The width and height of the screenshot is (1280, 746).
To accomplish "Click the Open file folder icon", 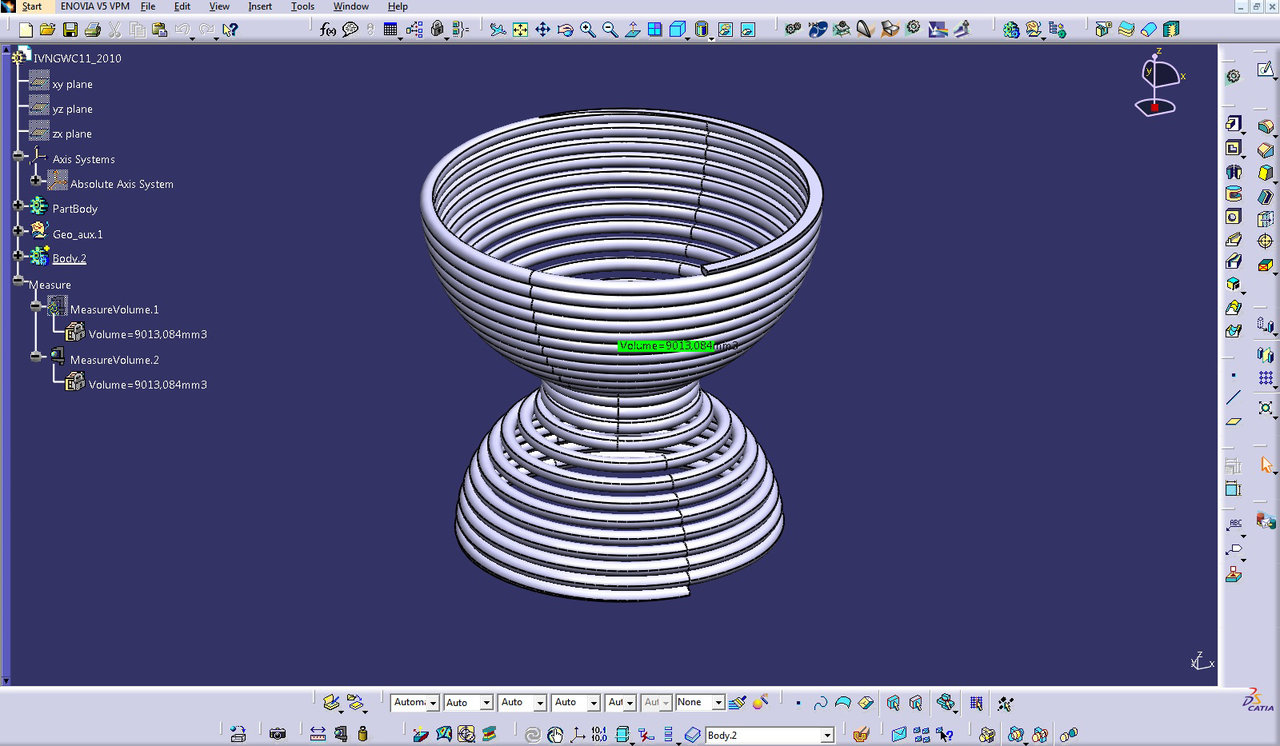I will 47,30.
